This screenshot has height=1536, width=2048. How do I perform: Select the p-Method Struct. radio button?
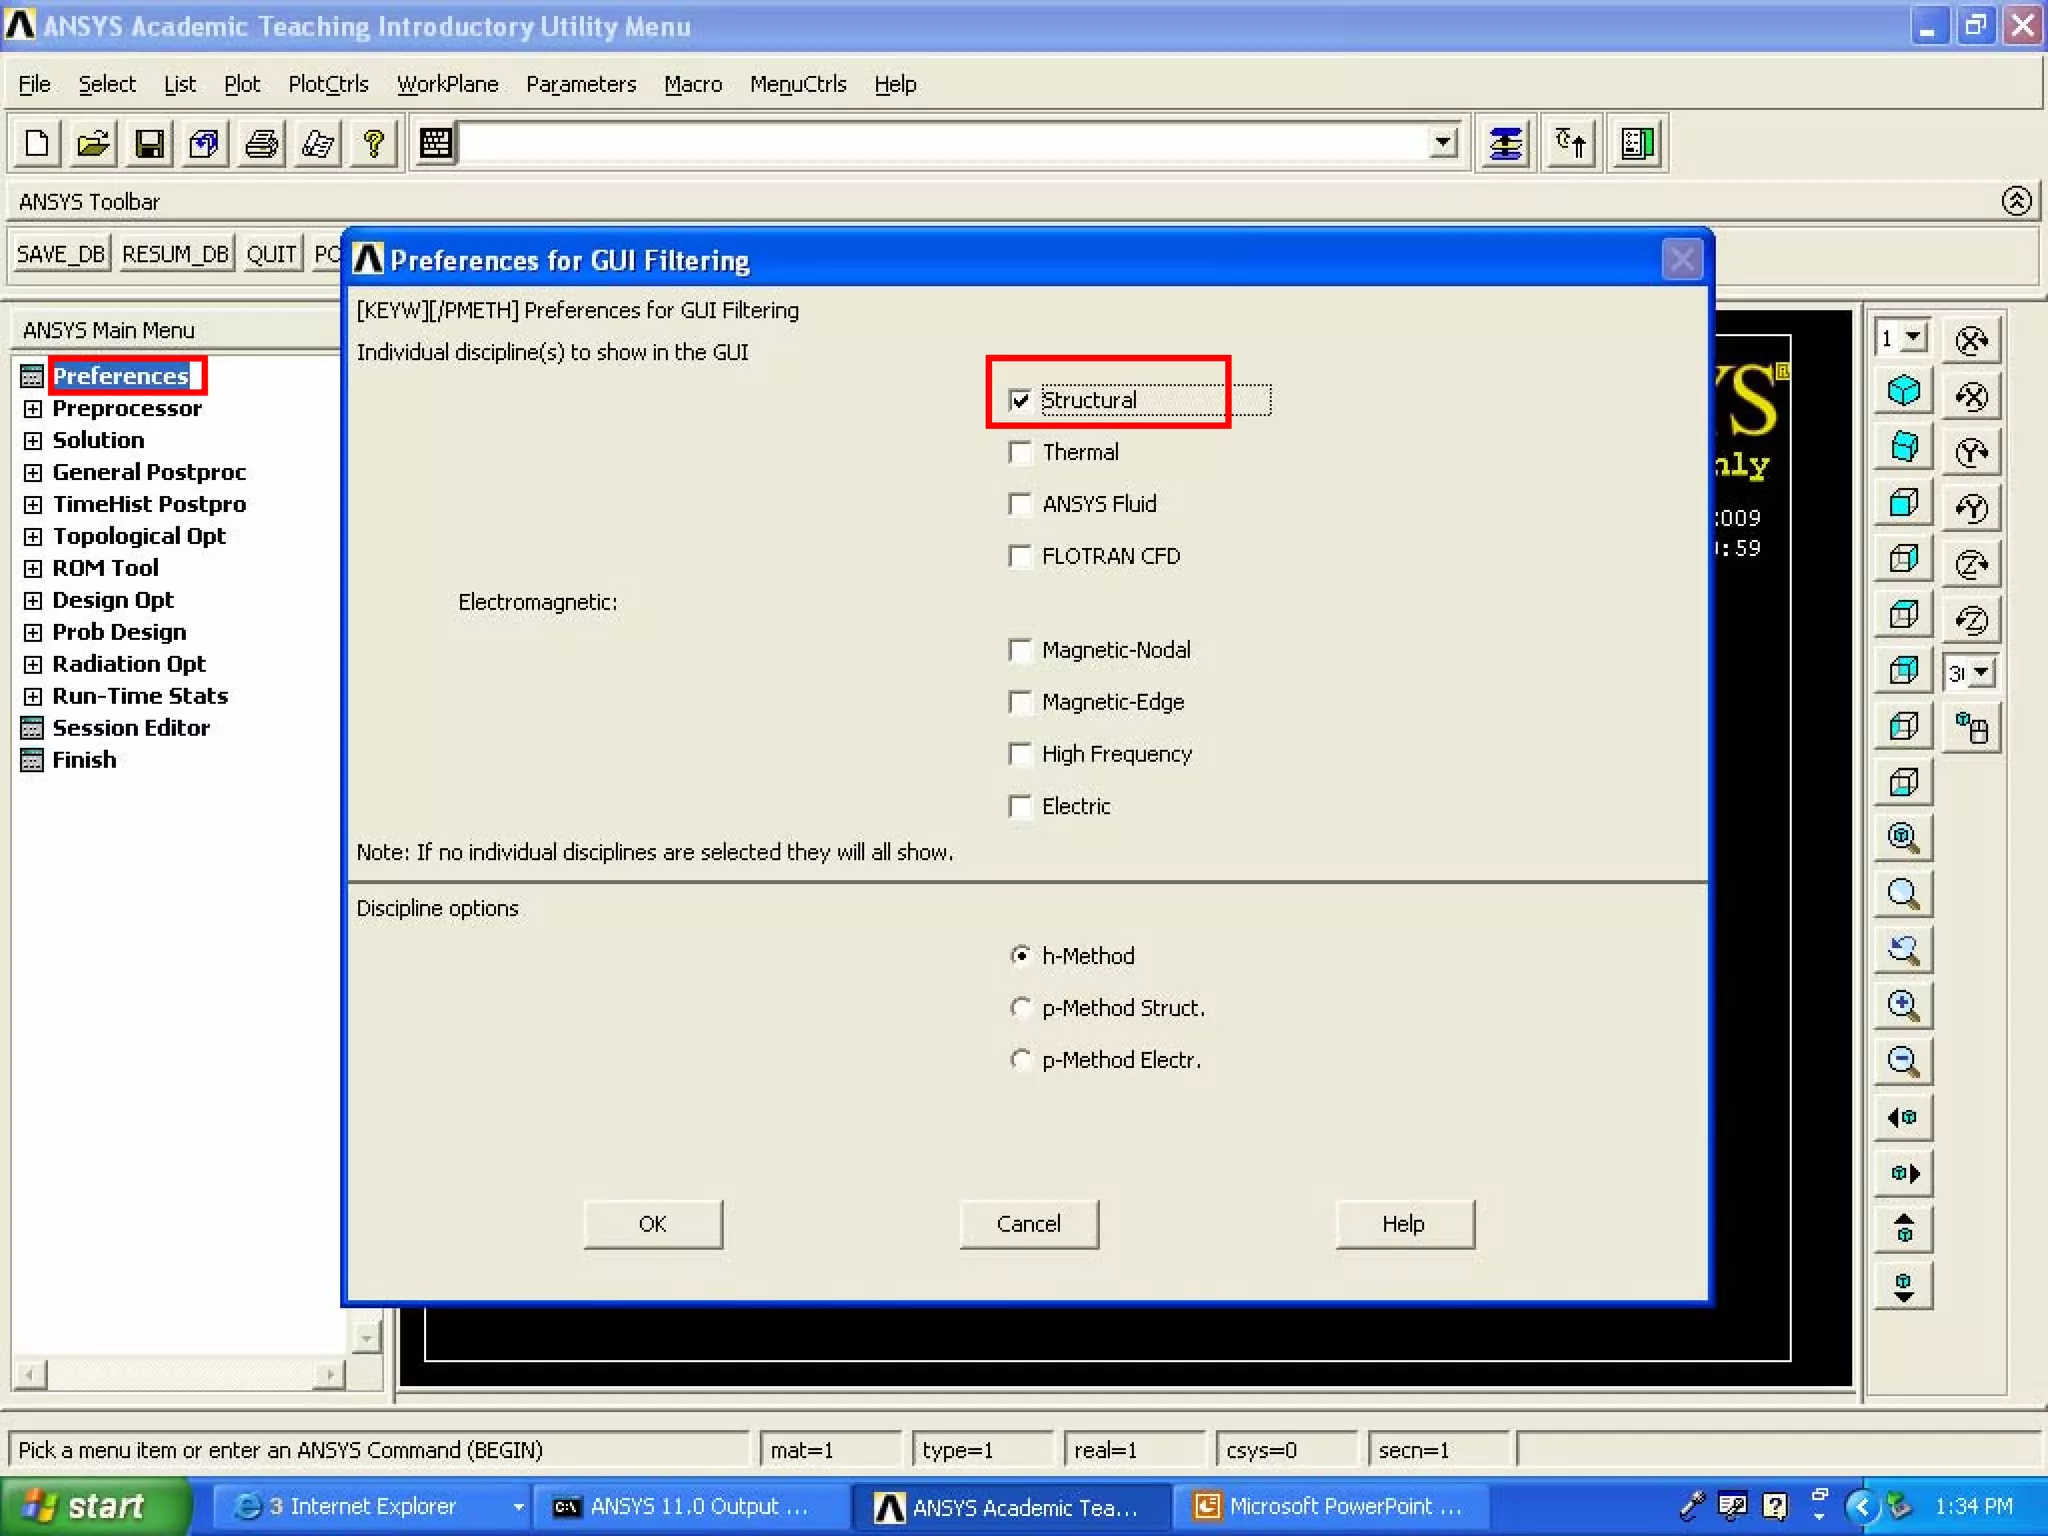click(x=1020, y=1008)
